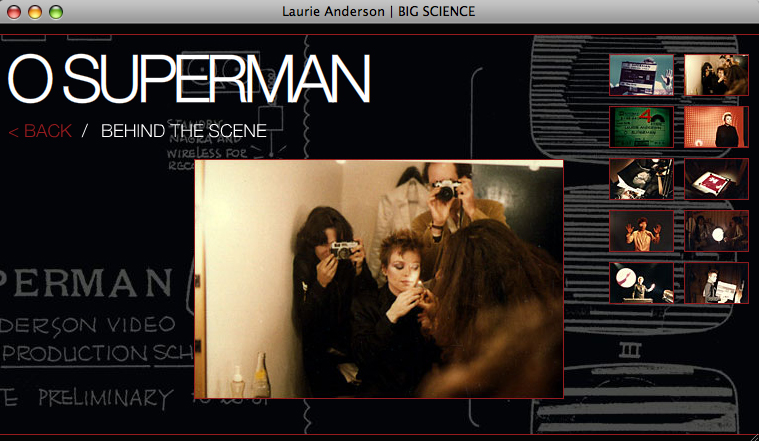Go back using the red BACK link
This screenshot has width=759, height=441.
(40, 131)
